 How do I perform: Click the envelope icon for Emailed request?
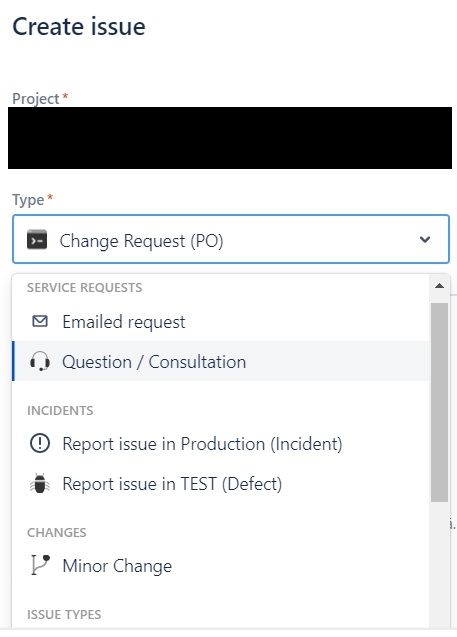40,321
